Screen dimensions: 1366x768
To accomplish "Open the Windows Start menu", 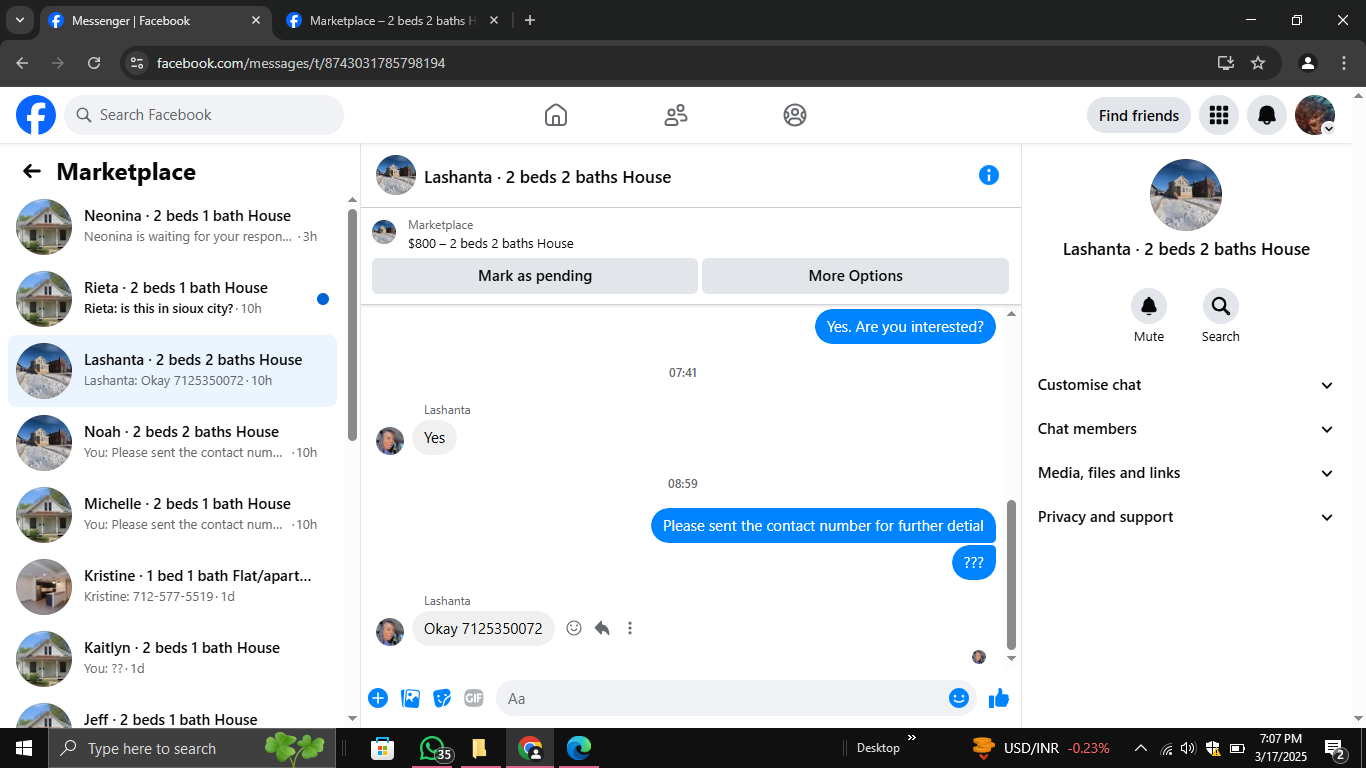I will (23, 748).
